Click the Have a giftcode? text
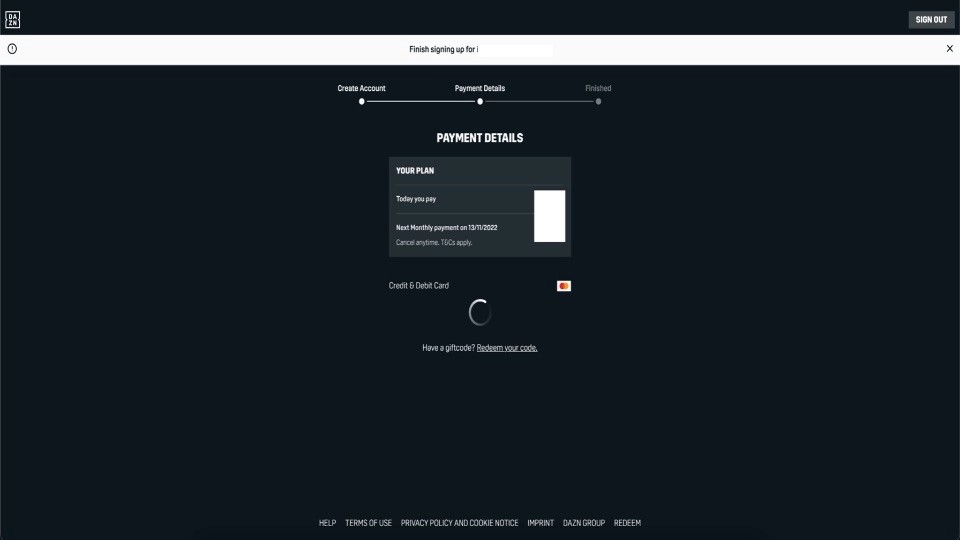This screenshot has width=960, height=540. tap(448, 348)
